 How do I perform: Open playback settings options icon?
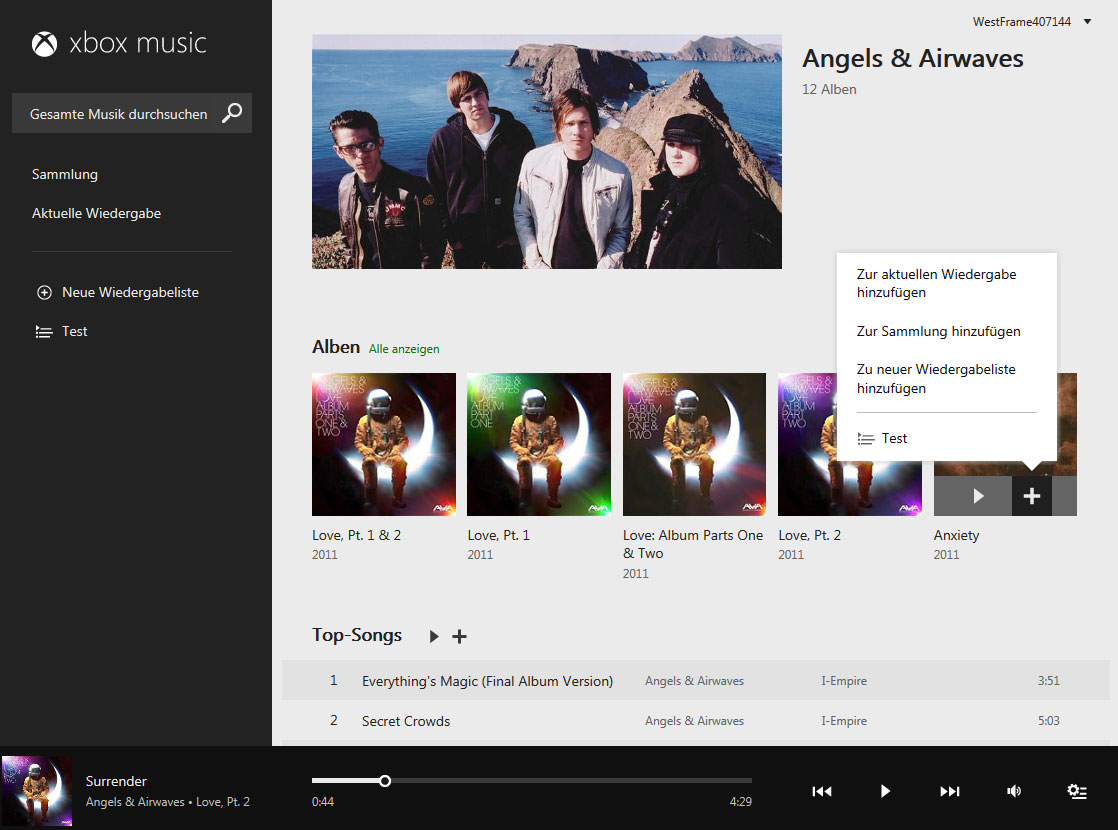coord(1077,791)
